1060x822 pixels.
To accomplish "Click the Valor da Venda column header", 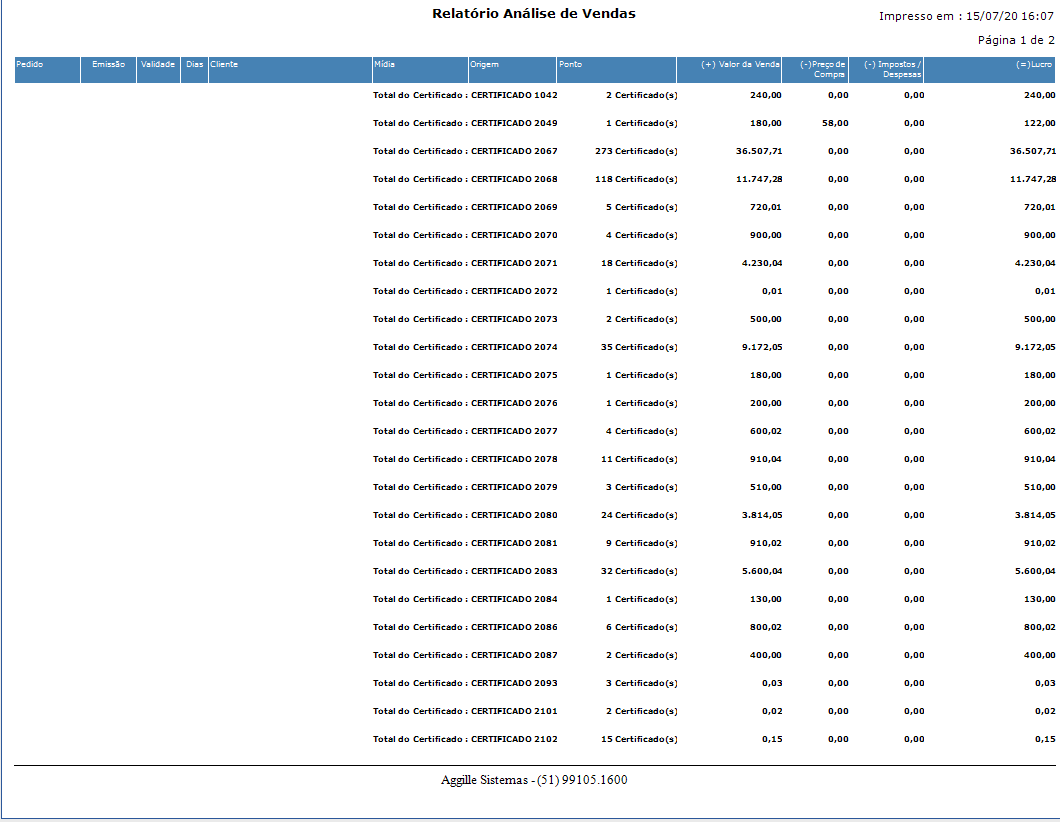I will coord(740,65).
